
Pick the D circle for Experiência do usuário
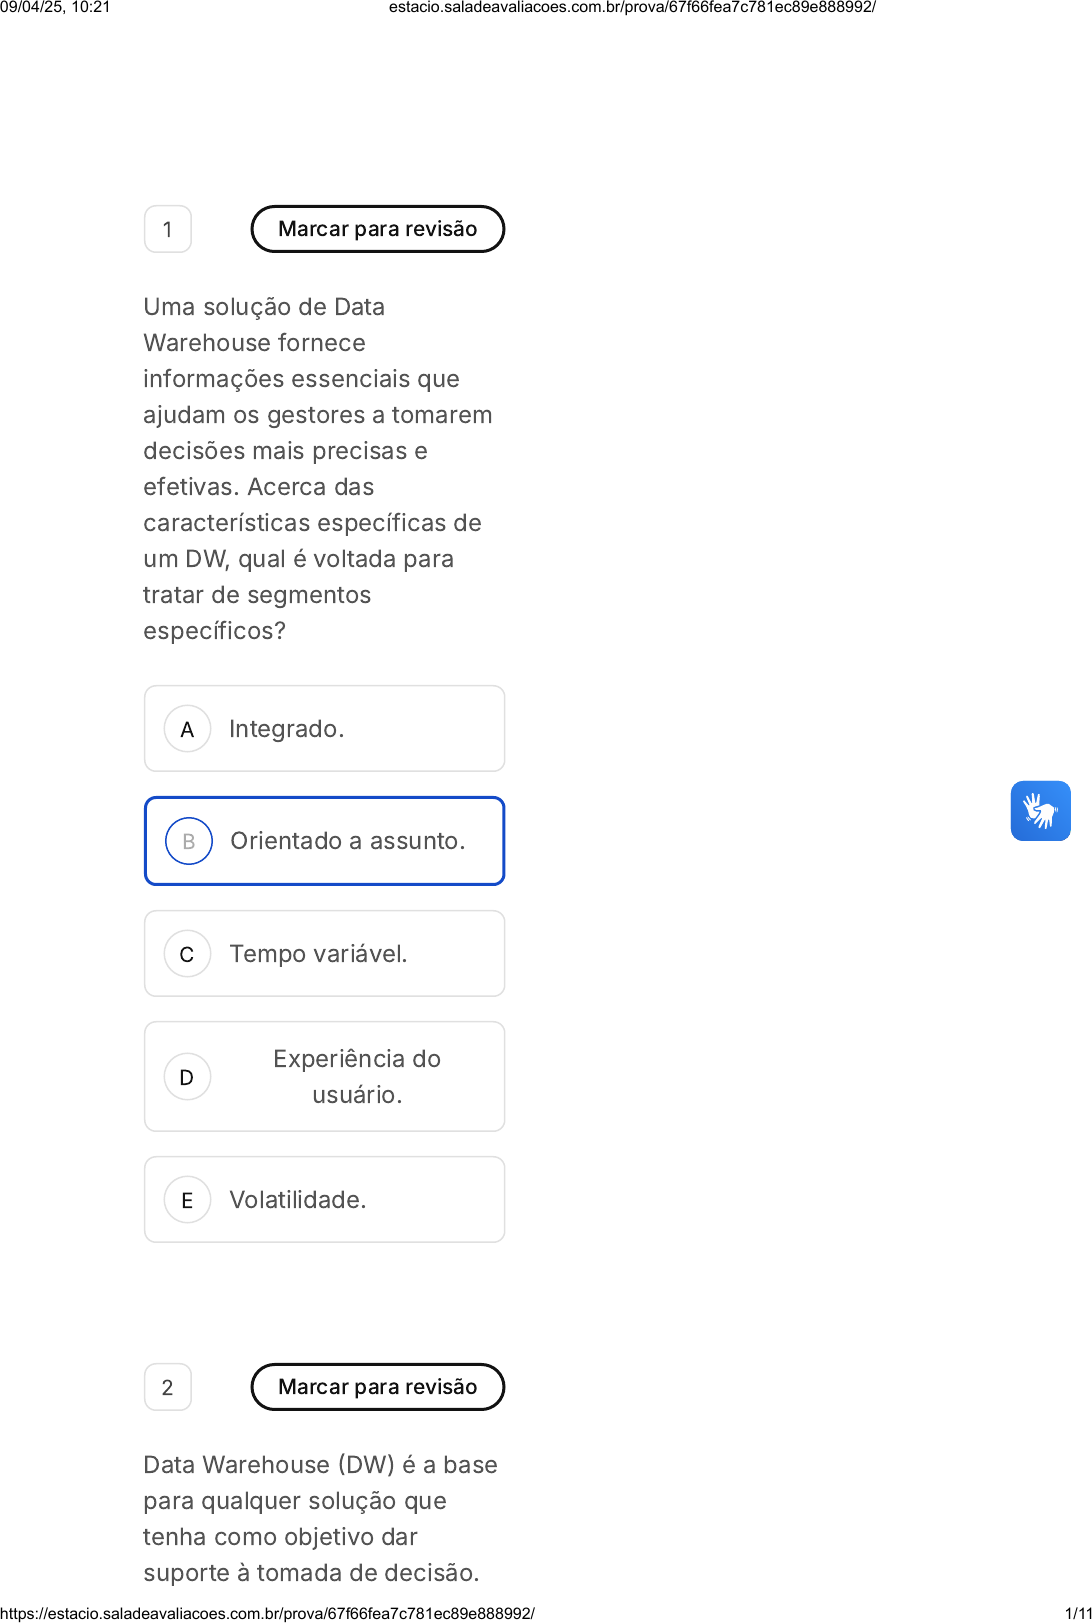pyautogui.click(x=187, y=1077)
